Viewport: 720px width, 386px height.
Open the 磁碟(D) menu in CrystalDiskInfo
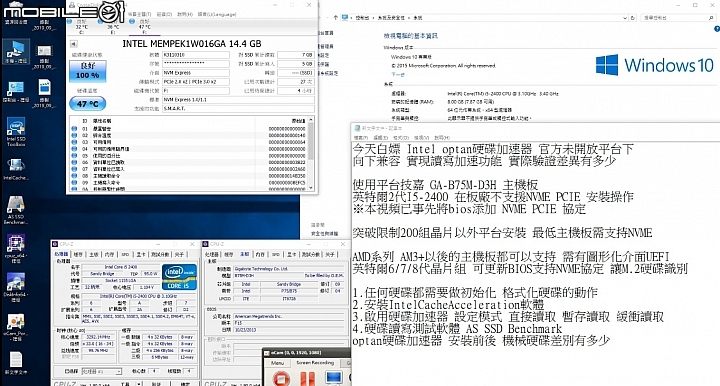[164, 14]
